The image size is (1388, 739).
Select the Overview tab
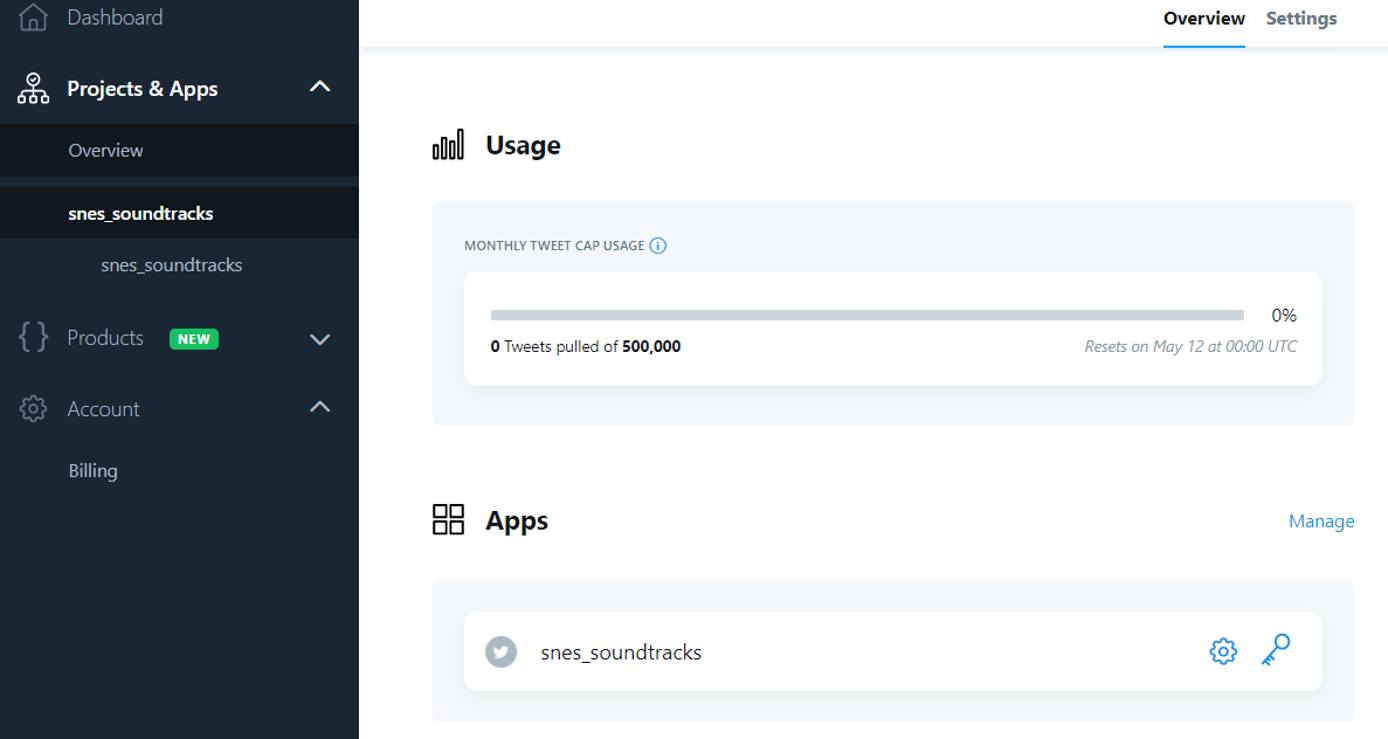(1204, 18)
